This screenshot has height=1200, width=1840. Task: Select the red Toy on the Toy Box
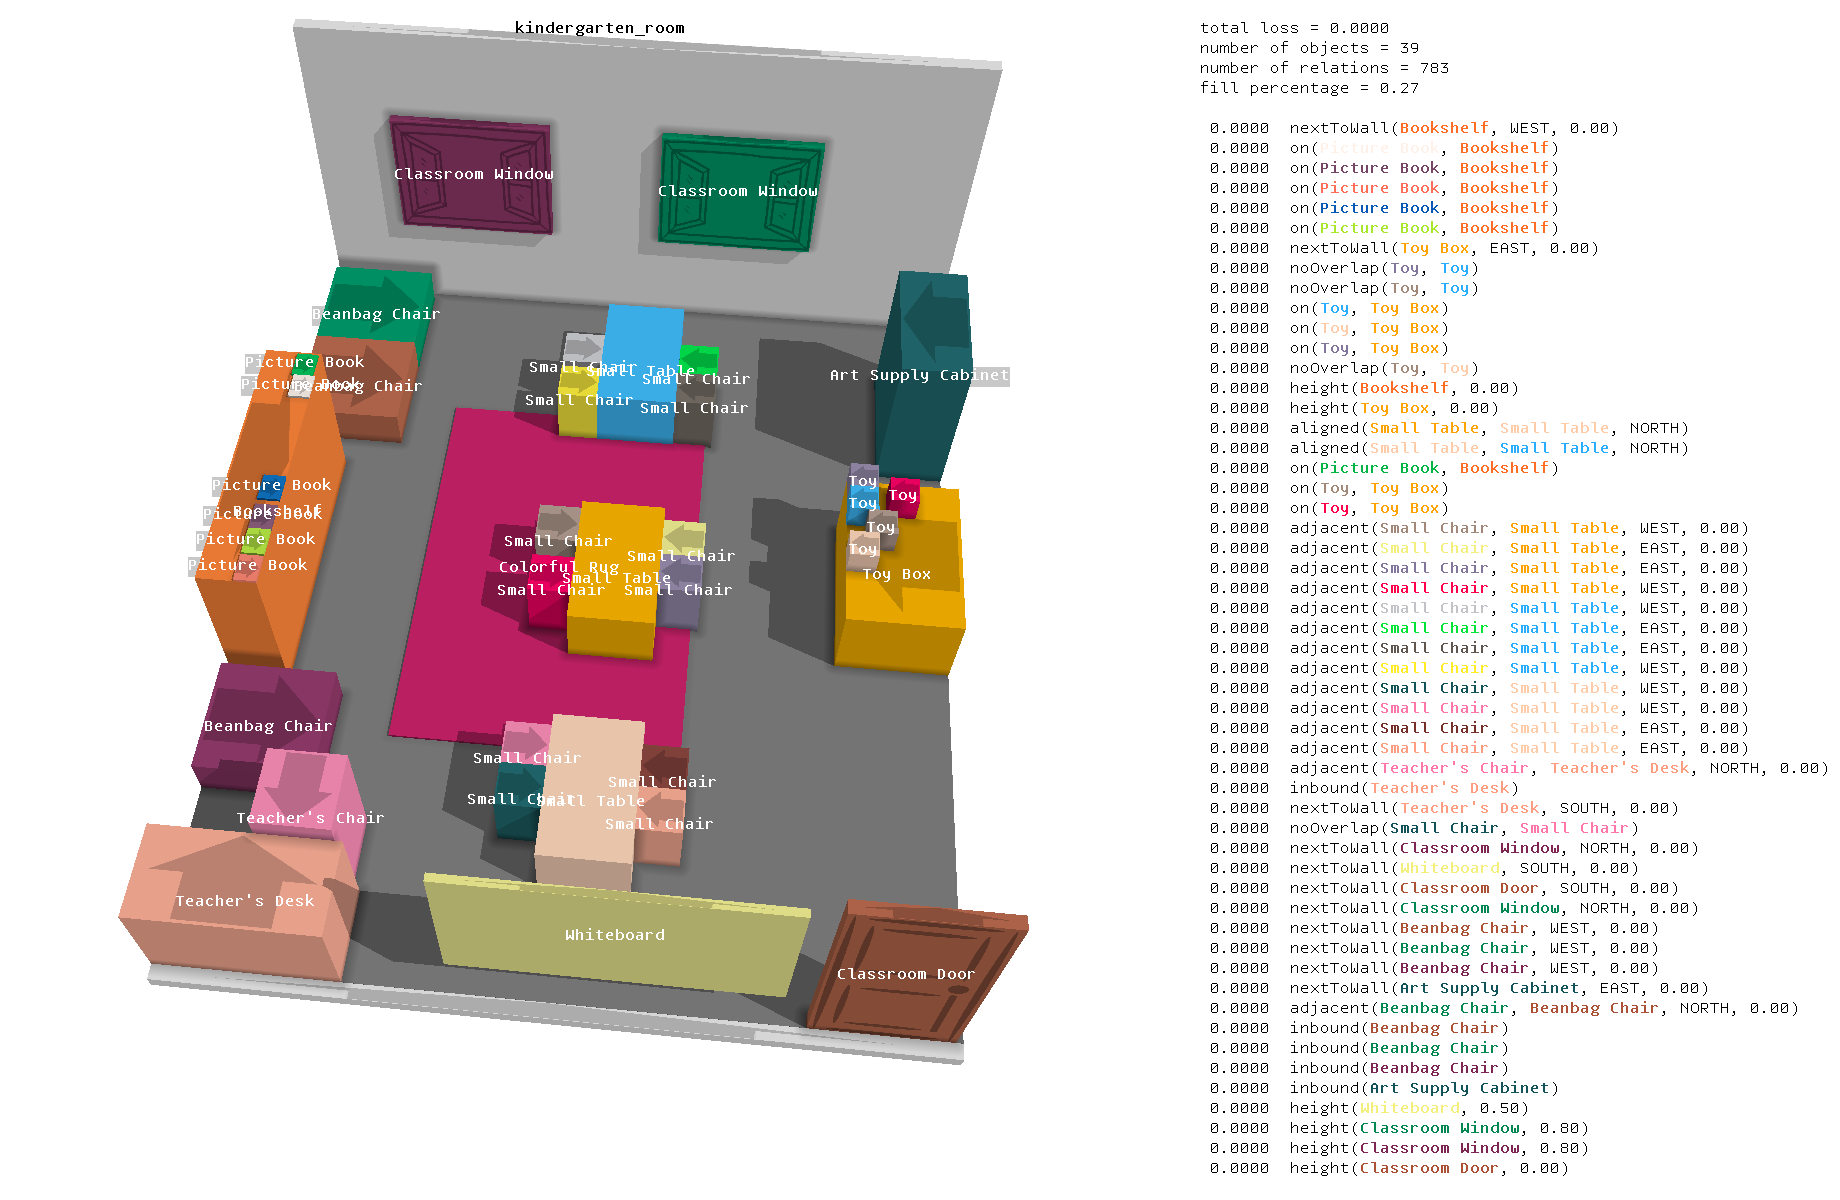coord(904,497)
